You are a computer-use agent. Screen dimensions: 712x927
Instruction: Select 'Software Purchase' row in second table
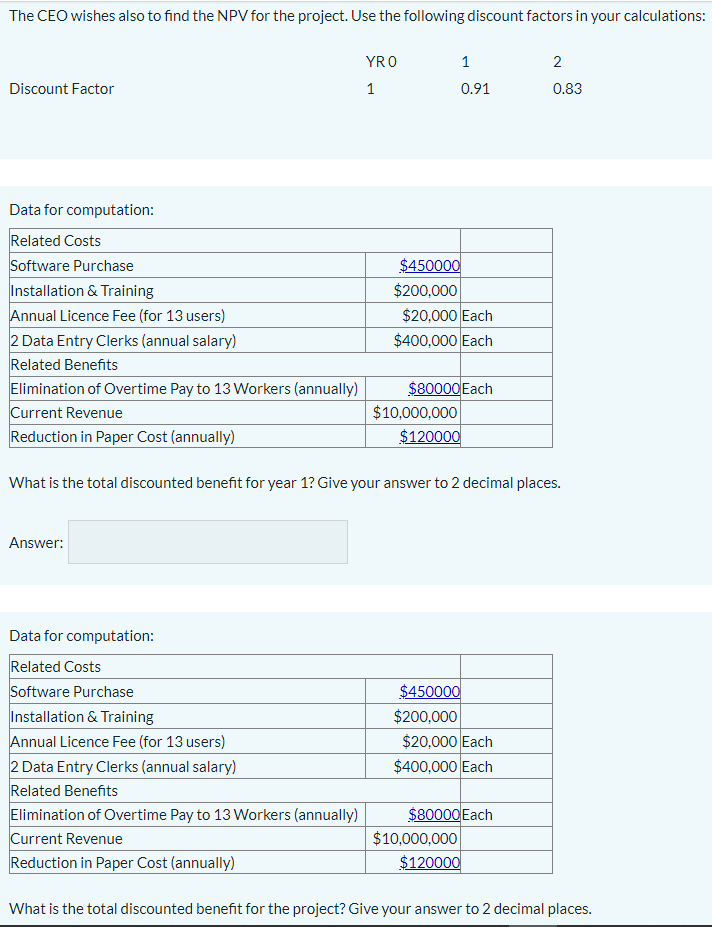(x=72, y=691)
